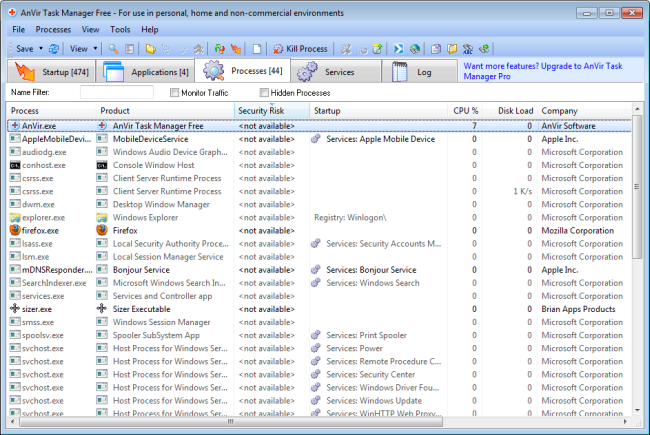Switch to the Startup [474] tab
Image resolution: width=650 pixels, height=435 pixels.
(x=51, y=72)
